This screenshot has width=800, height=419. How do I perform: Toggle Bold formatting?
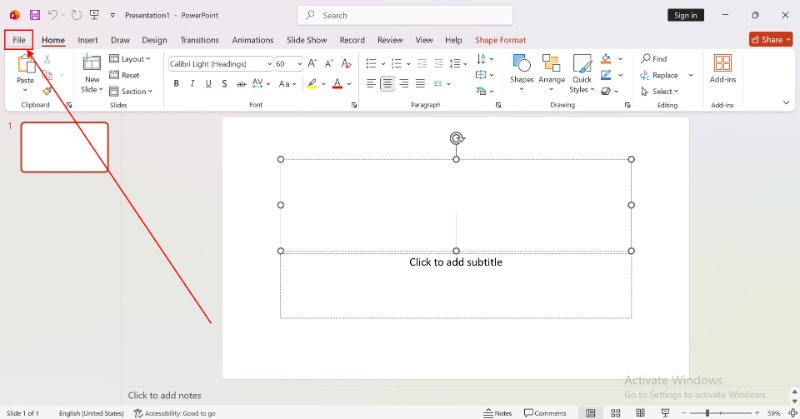tap(177, 84)
